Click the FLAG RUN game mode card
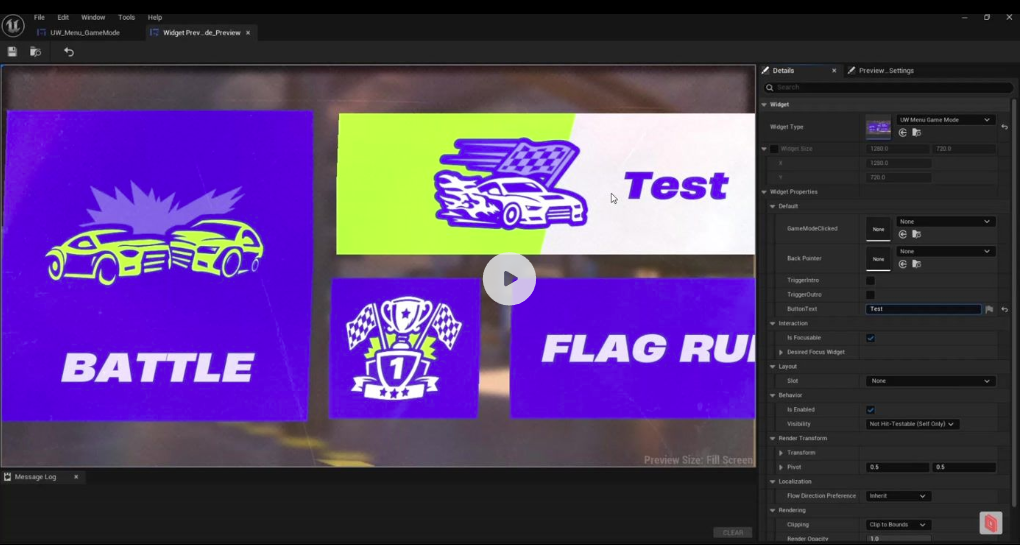 click(x=632, y=348)
